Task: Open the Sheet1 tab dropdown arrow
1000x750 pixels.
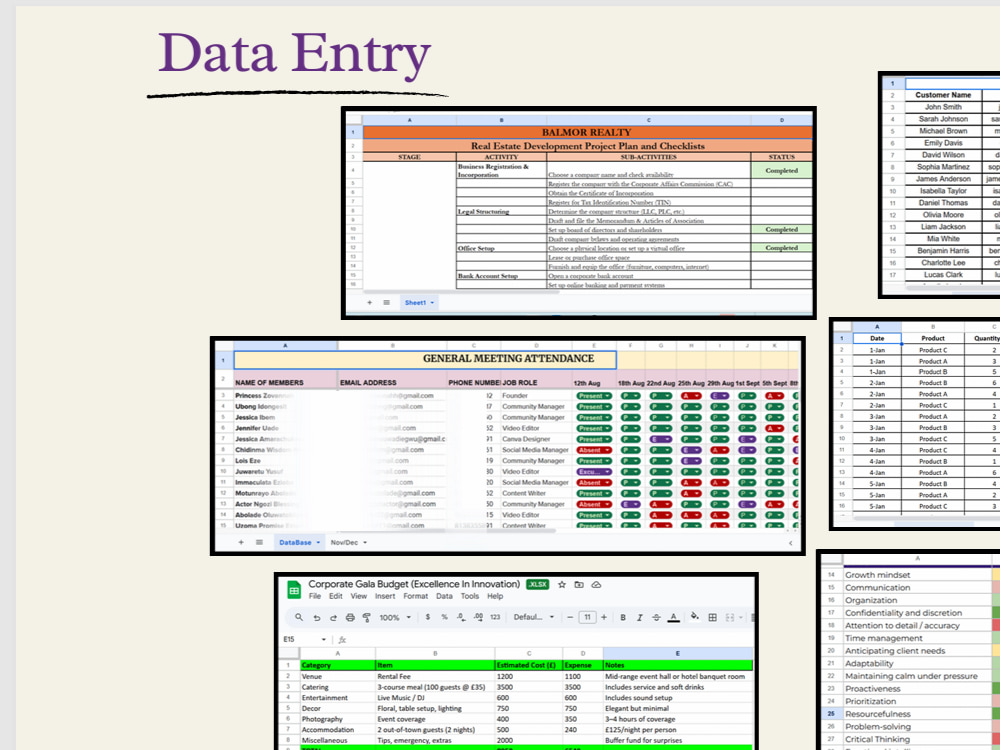Action: point(432,303)
